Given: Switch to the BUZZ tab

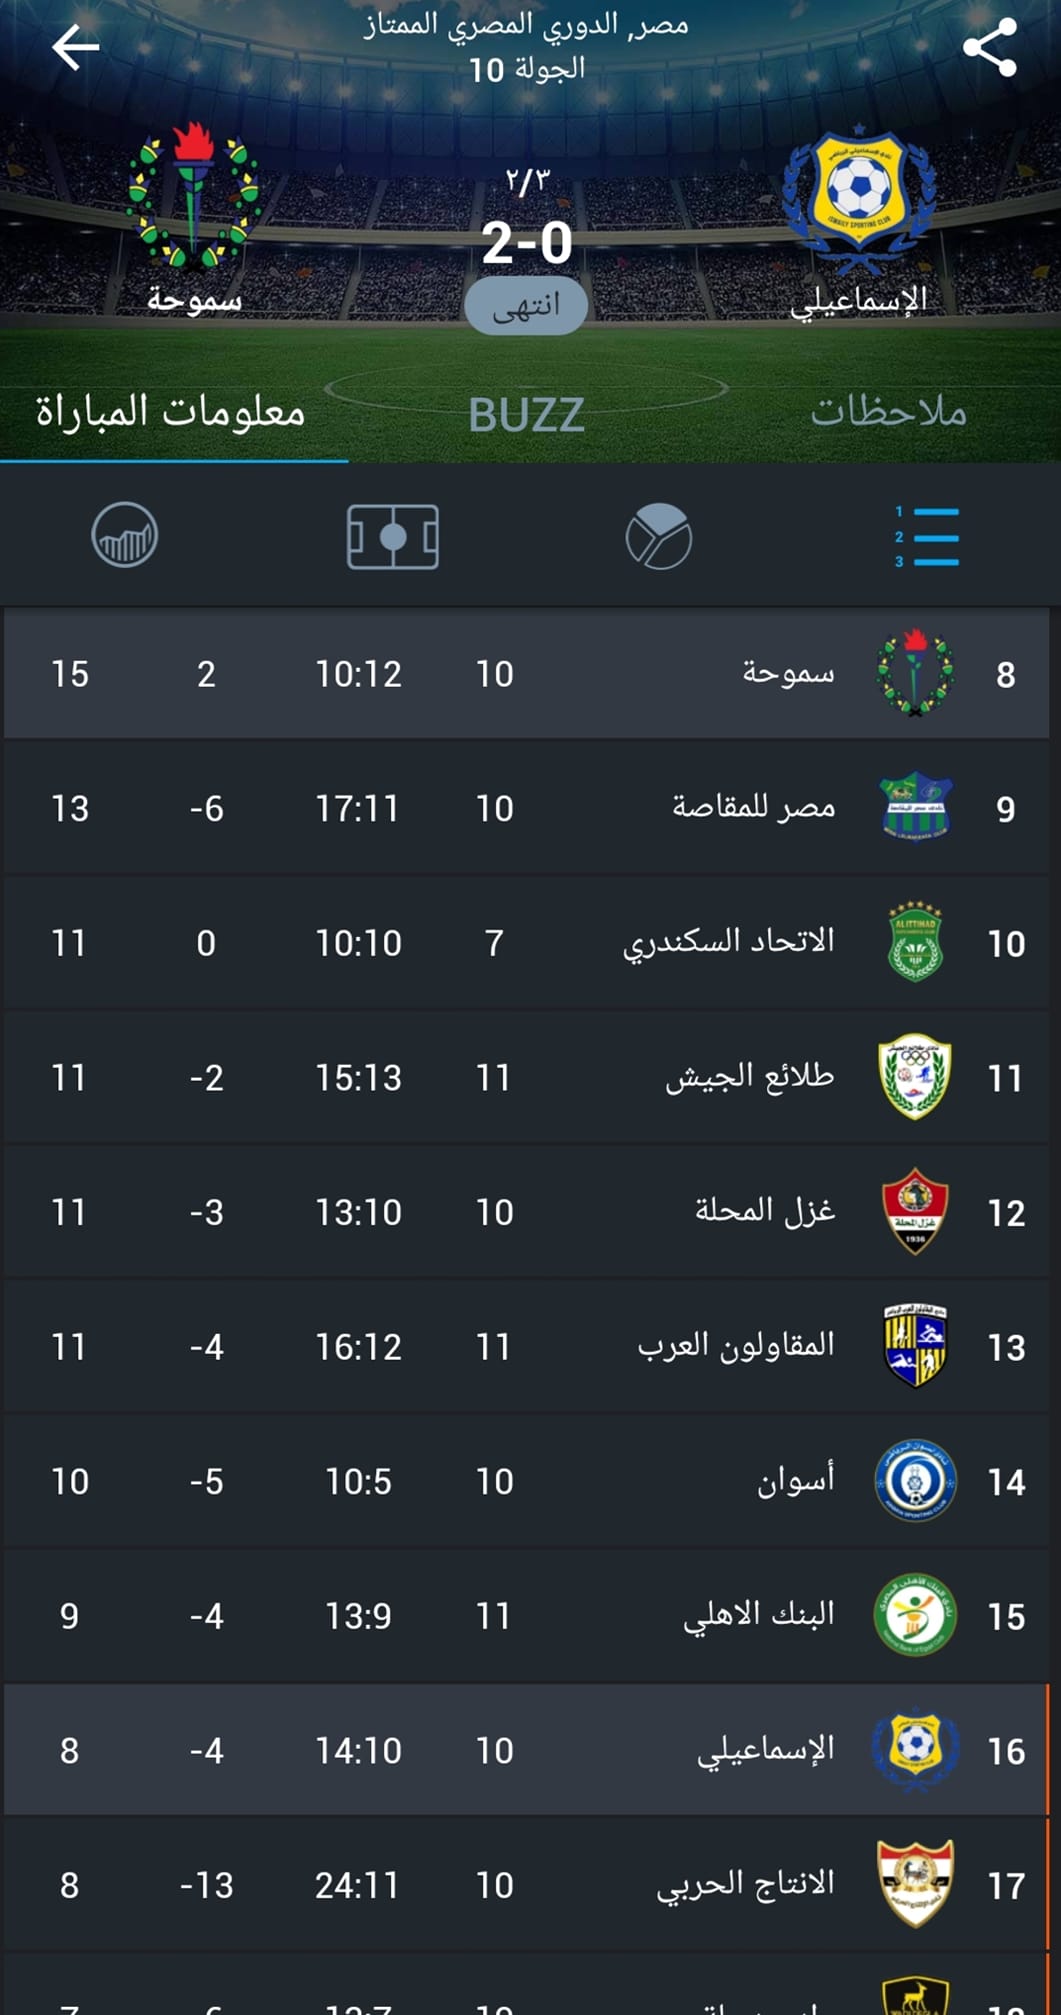Looking at the screenshot, I should pos(527,415).
